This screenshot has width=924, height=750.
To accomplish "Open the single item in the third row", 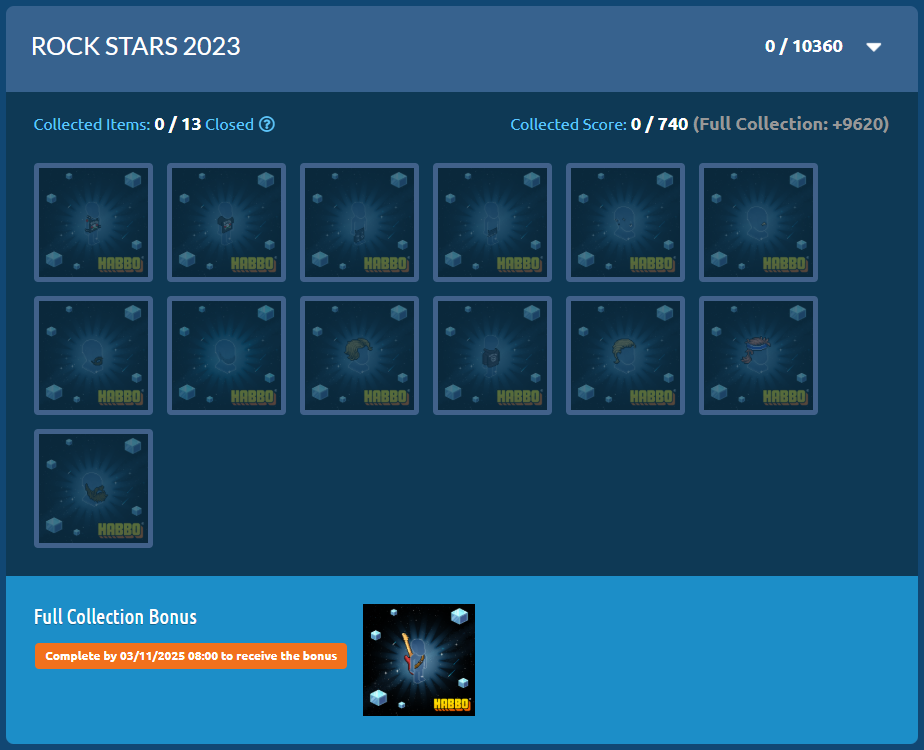I will coord(94,488).
